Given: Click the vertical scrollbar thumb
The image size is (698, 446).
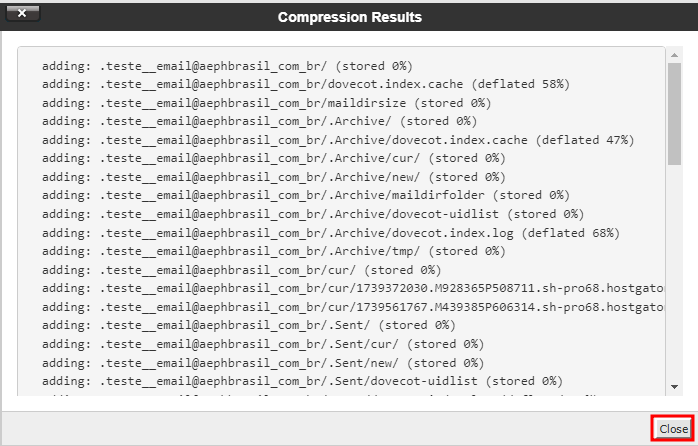Looking at the screenshot, I should 674,114.
